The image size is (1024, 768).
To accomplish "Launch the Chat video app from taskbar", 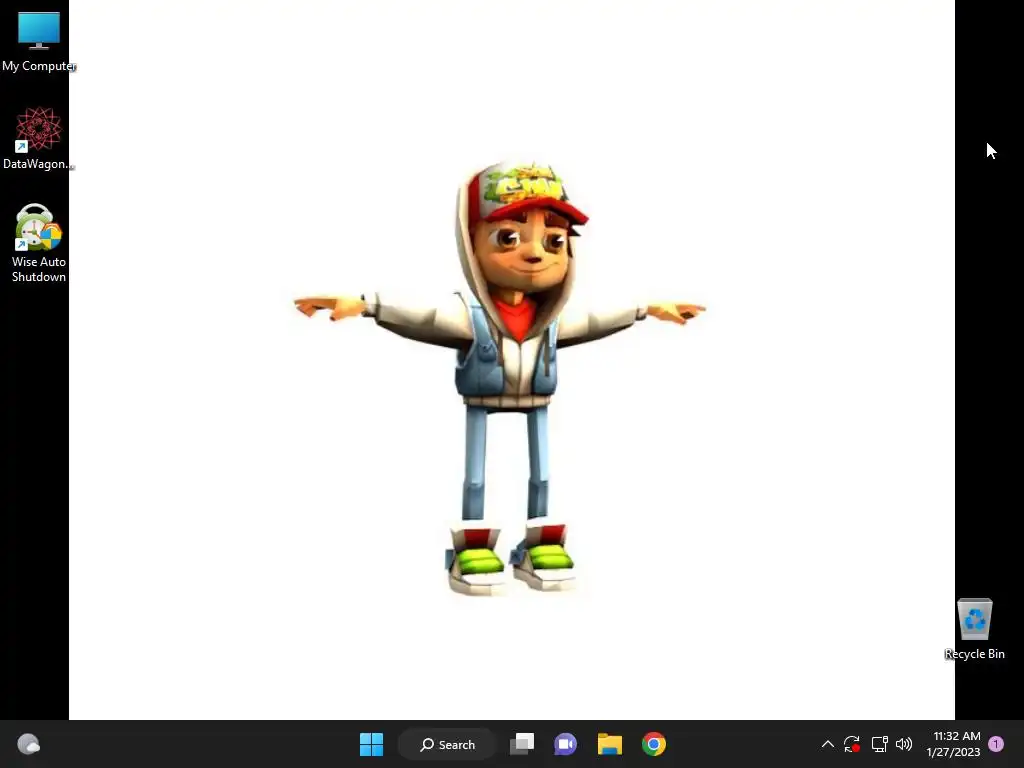I will point(566,744).
